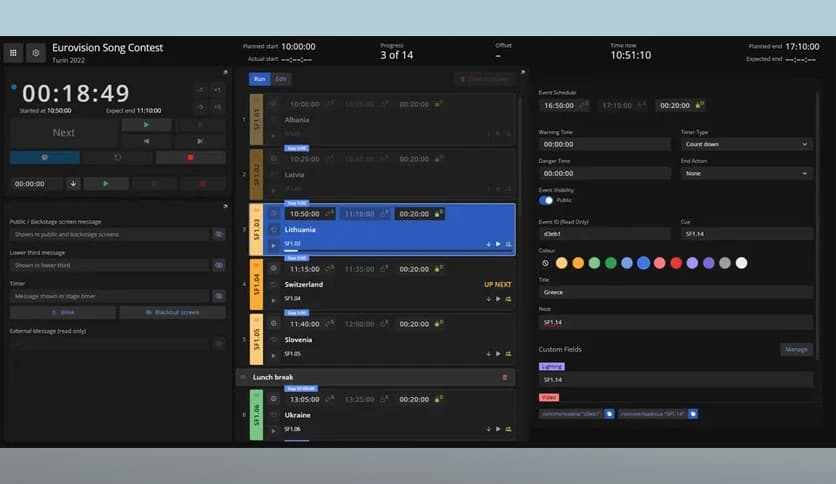Edit the Cue field SF1.14

click(746, 233)
